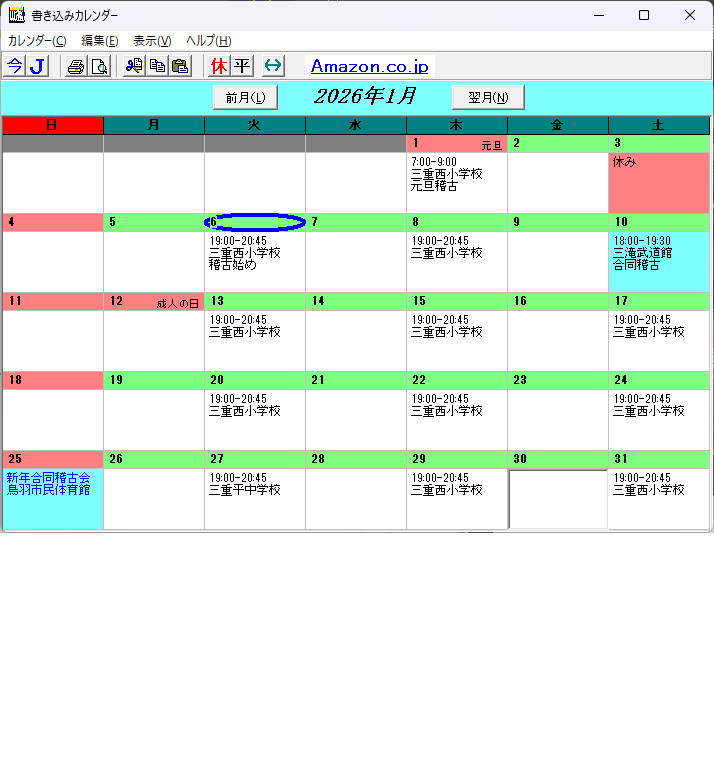Select the empty January 30 cell
Image resolution: width=714 pixels, height=777 pixels.
pos(557,499)
